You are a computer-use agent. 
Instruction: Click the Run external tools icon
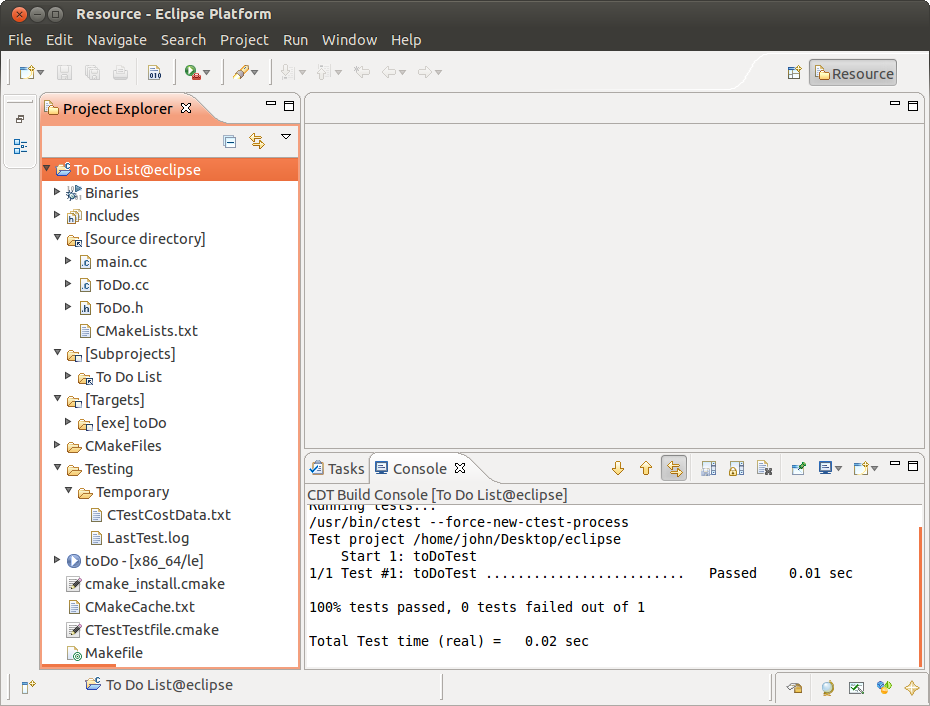[x=192, y=72]
